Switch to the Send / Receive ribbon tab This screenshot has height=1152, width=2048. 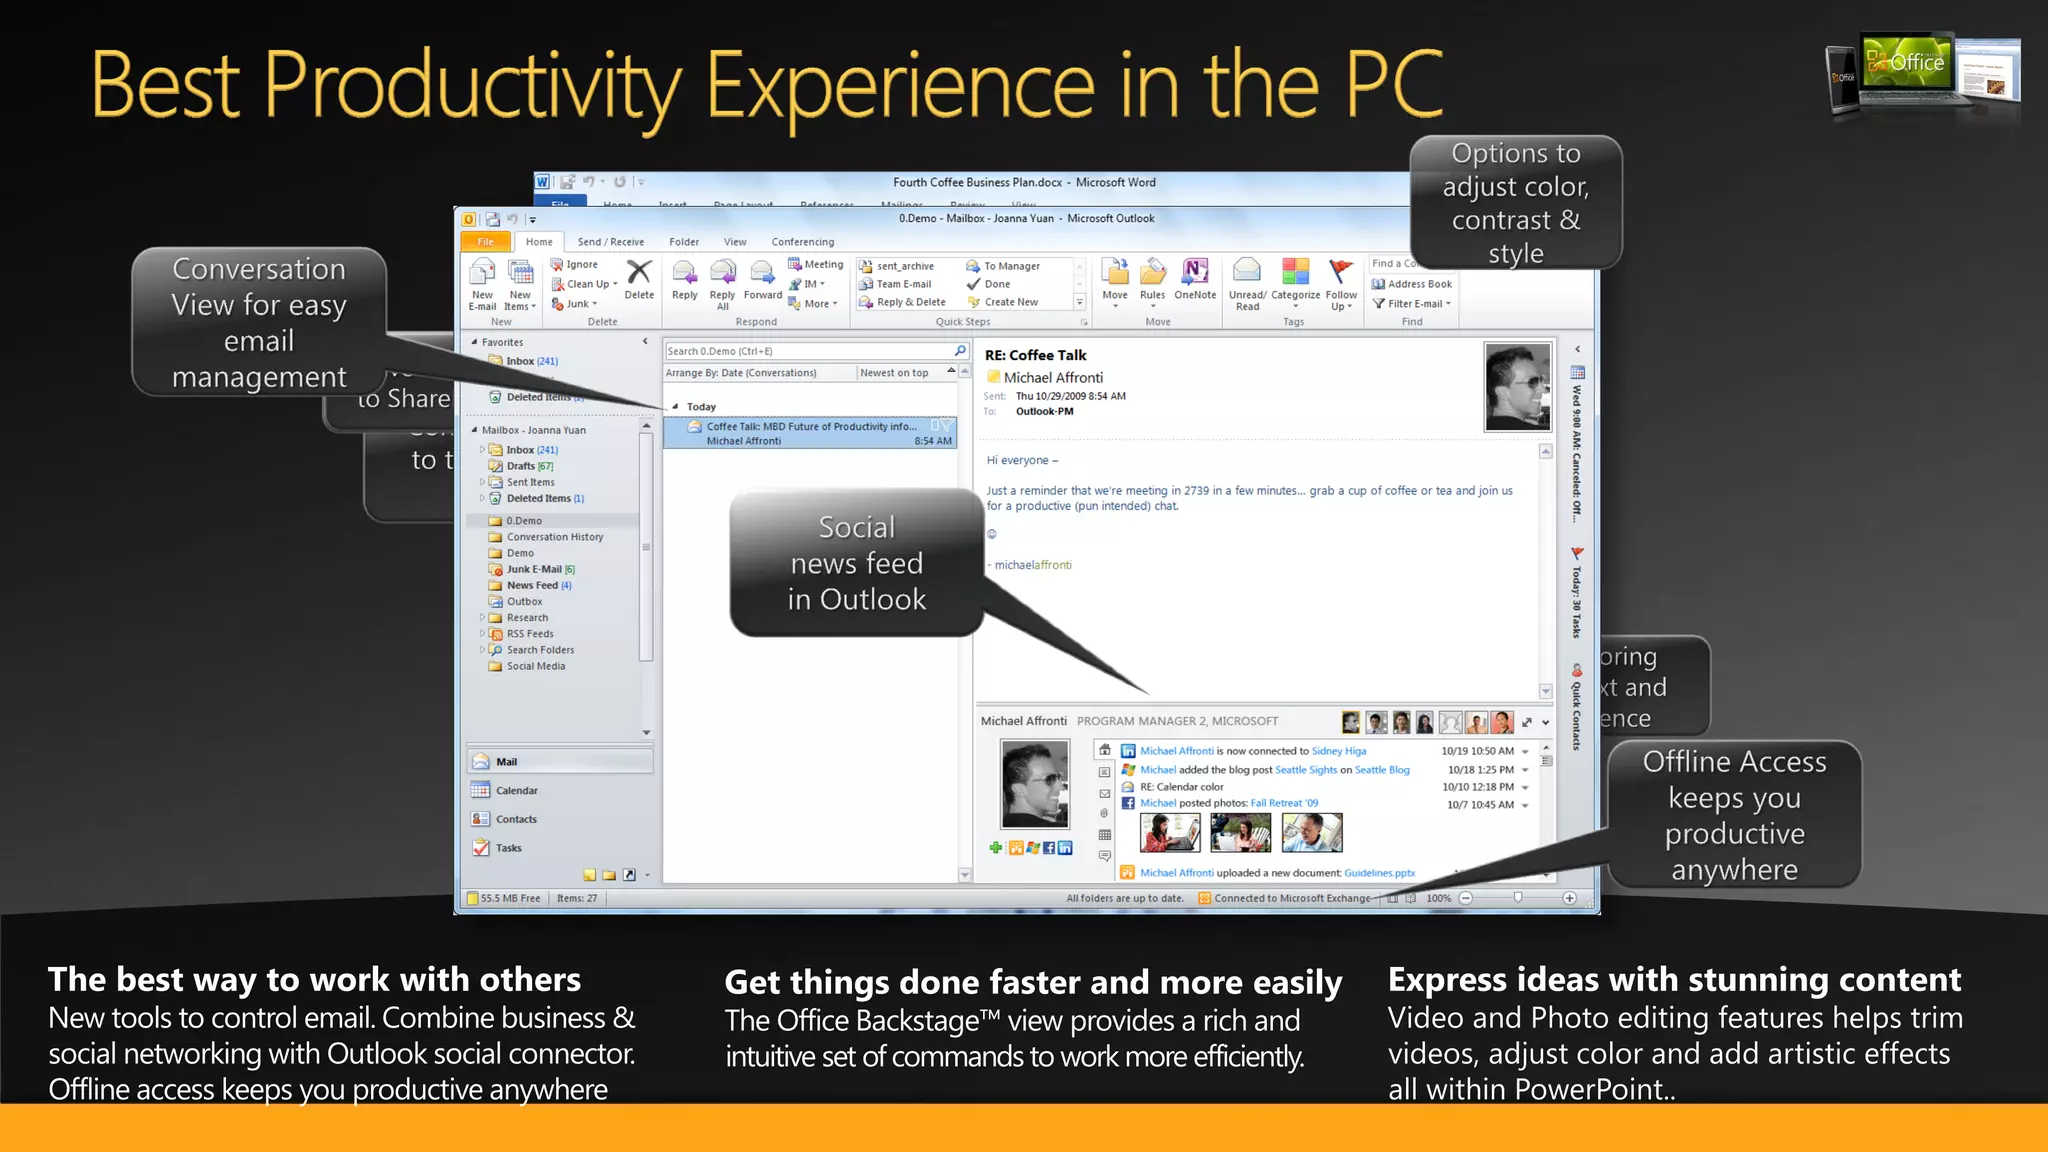click(610, 242)
